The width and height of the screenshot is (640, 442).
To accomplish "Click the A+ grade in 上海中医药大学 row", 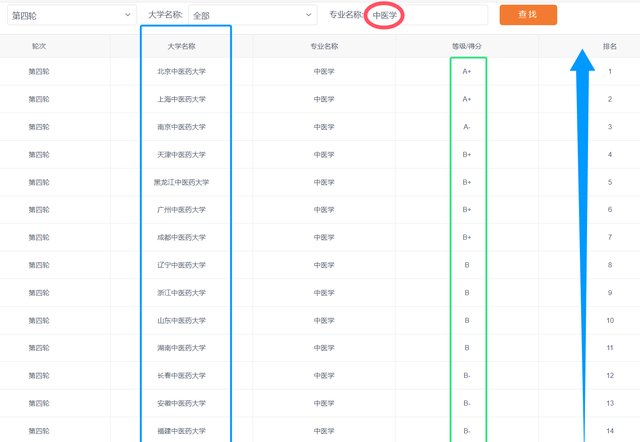I will click(x=467, y=99).
